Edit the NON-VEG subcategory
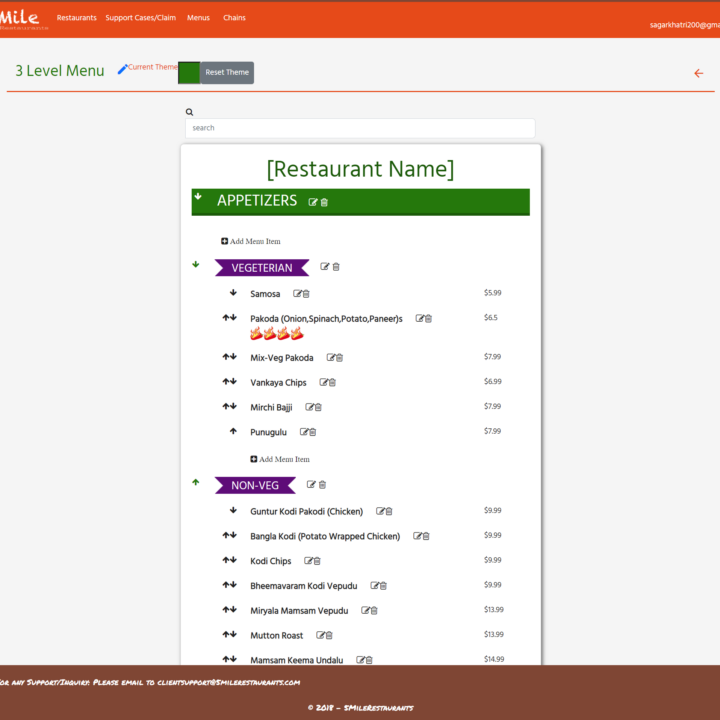Image resolution: width=720 pixels, height=720 pixels. 311,484
